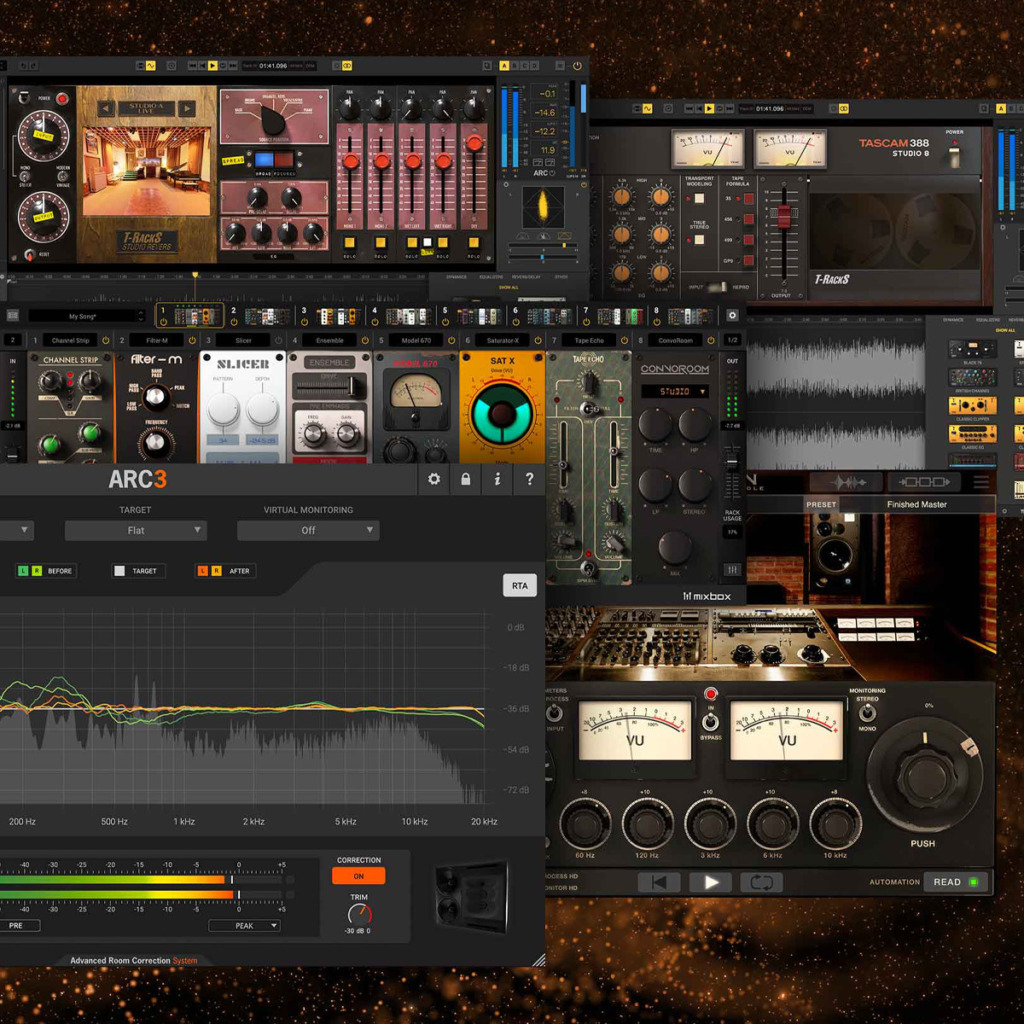The width and height of the screenshot is (1024, 1024).
Task: Click the ARC3 lock icon
Action: click(x=466, y=479)
